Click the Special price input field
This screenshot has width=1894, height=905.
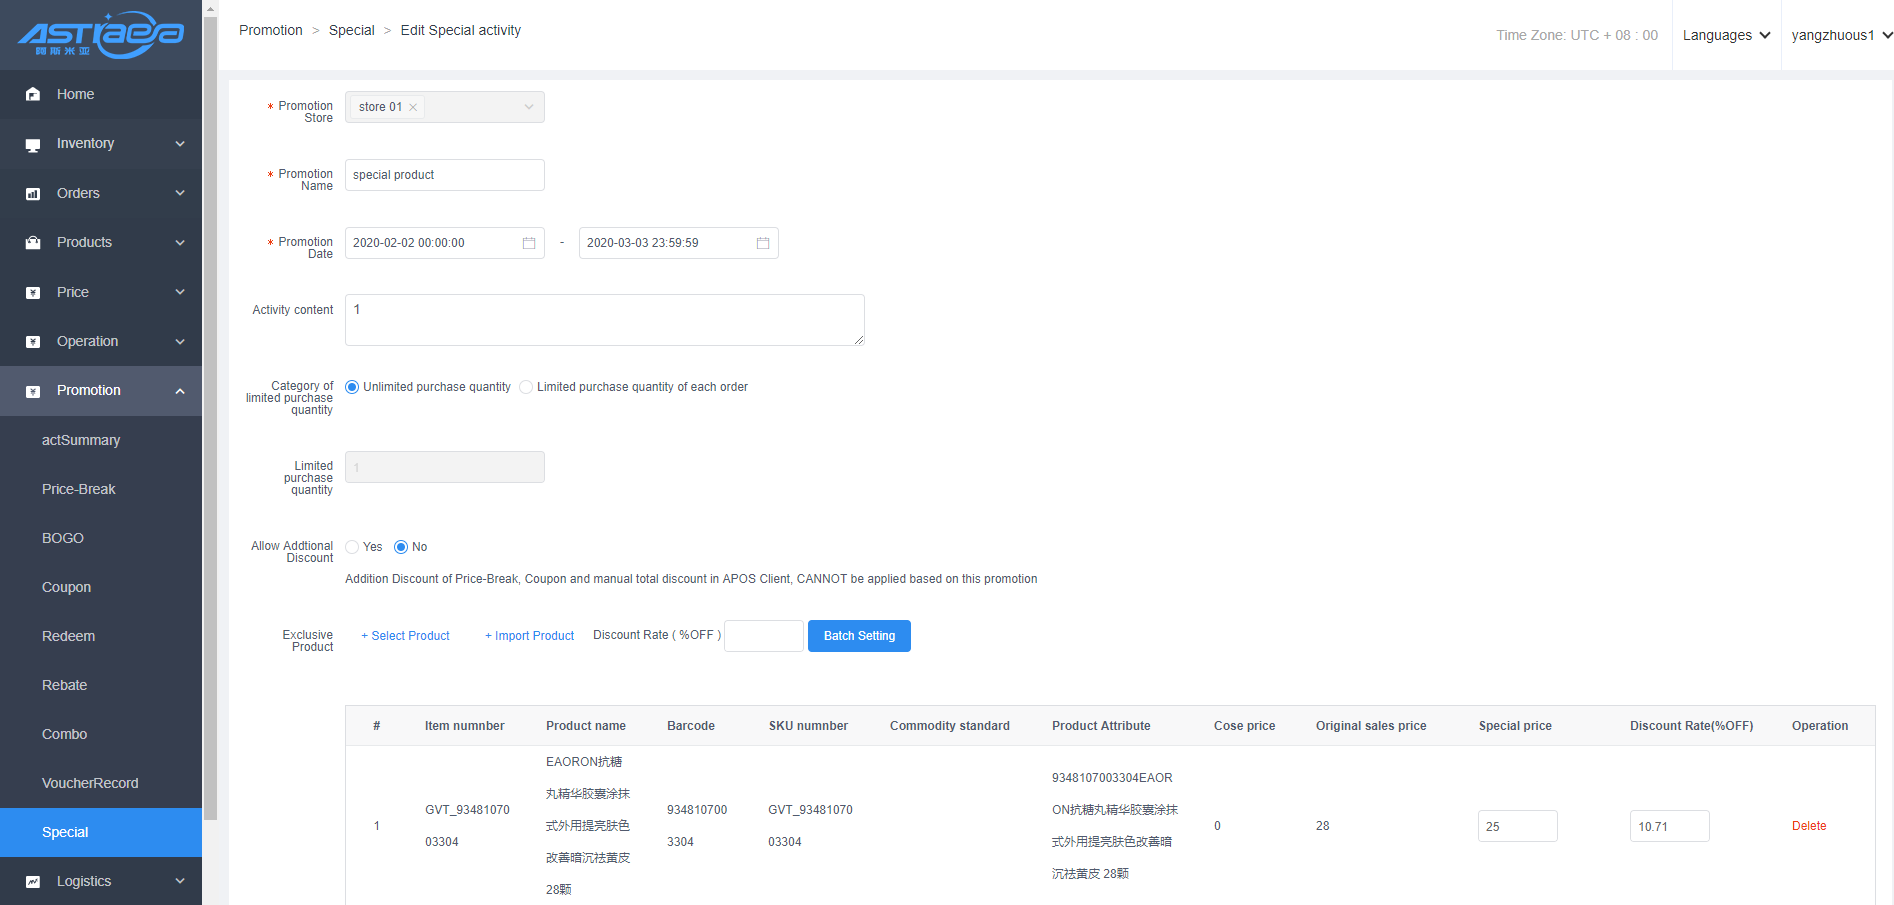pos(1517,826)
